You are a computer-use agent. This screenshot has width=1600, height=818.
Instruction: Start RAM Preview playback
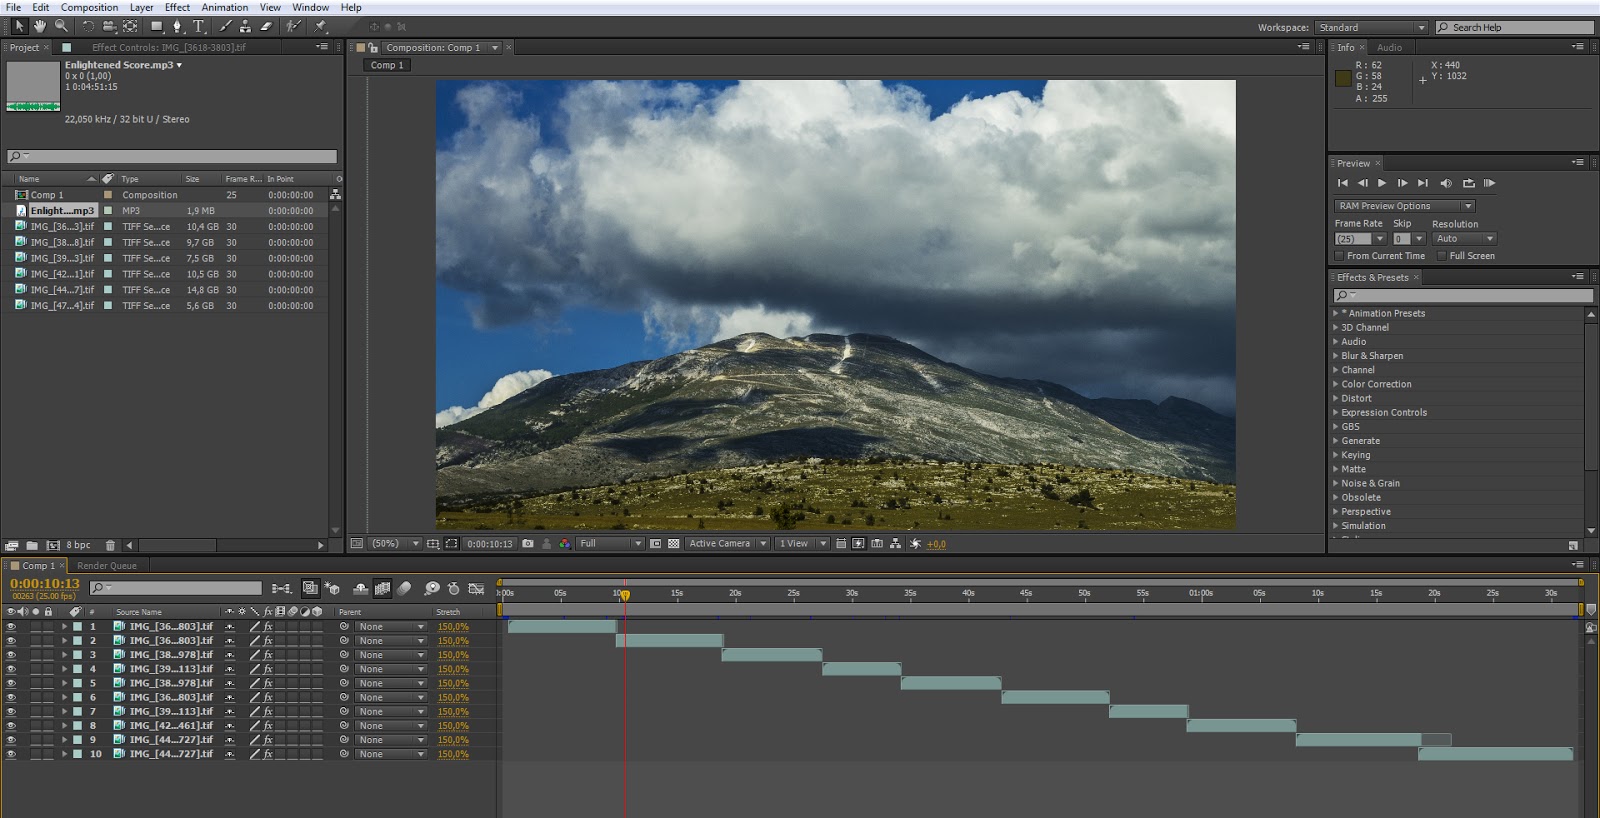coord(1489,183)
